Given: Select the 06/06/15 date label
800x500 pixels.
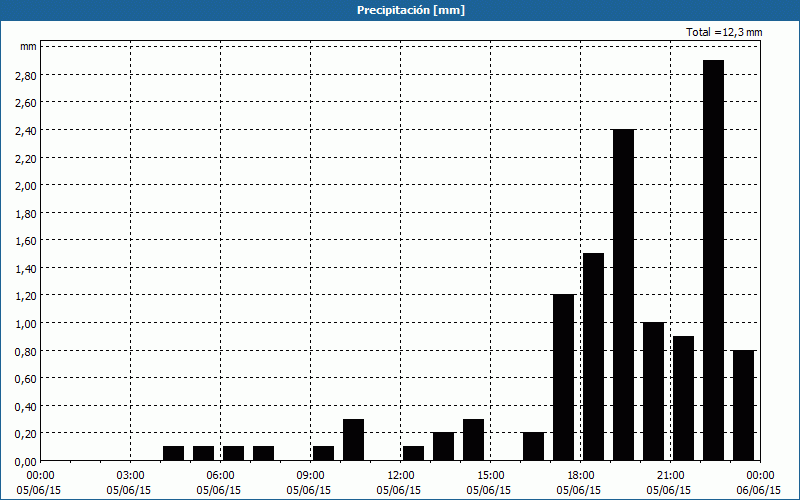Looking at the screenshot, I should click(759, 490).
